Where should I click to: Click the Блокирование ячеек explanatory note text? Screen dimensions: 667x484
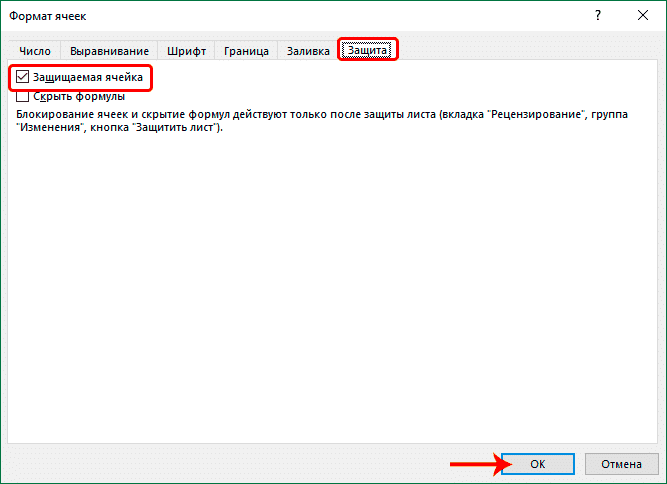[x=322, y=121]
